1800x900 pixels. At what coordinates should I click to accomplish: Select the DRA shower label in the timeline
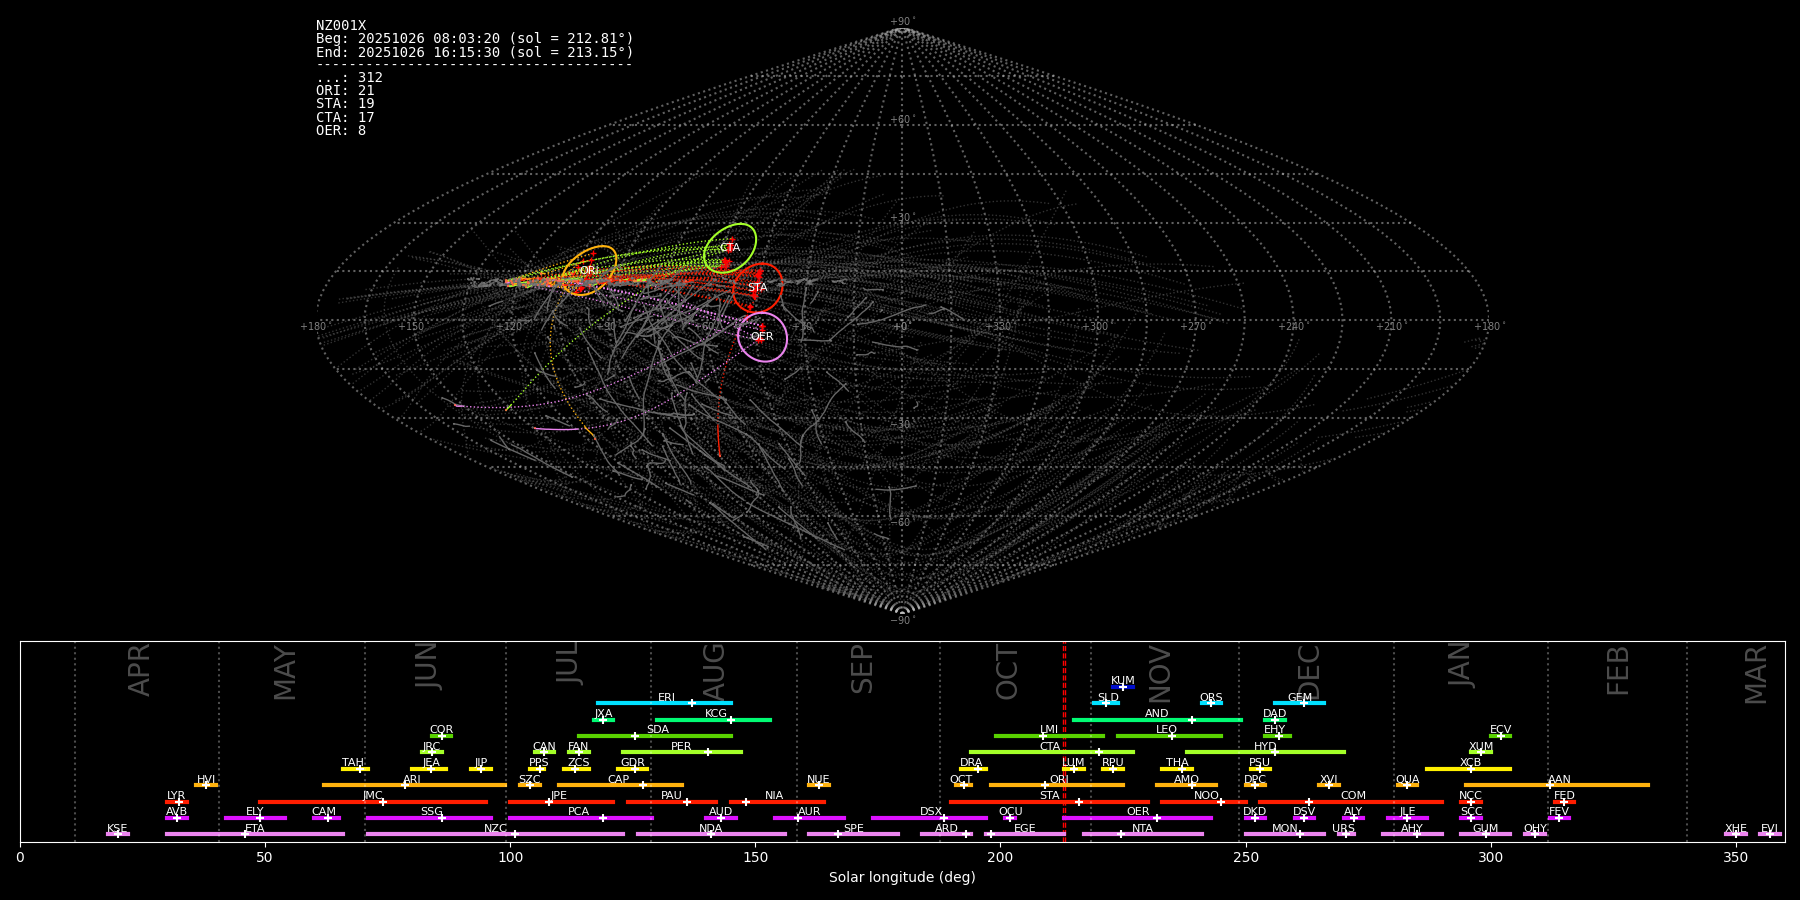(x=971, y=763)
